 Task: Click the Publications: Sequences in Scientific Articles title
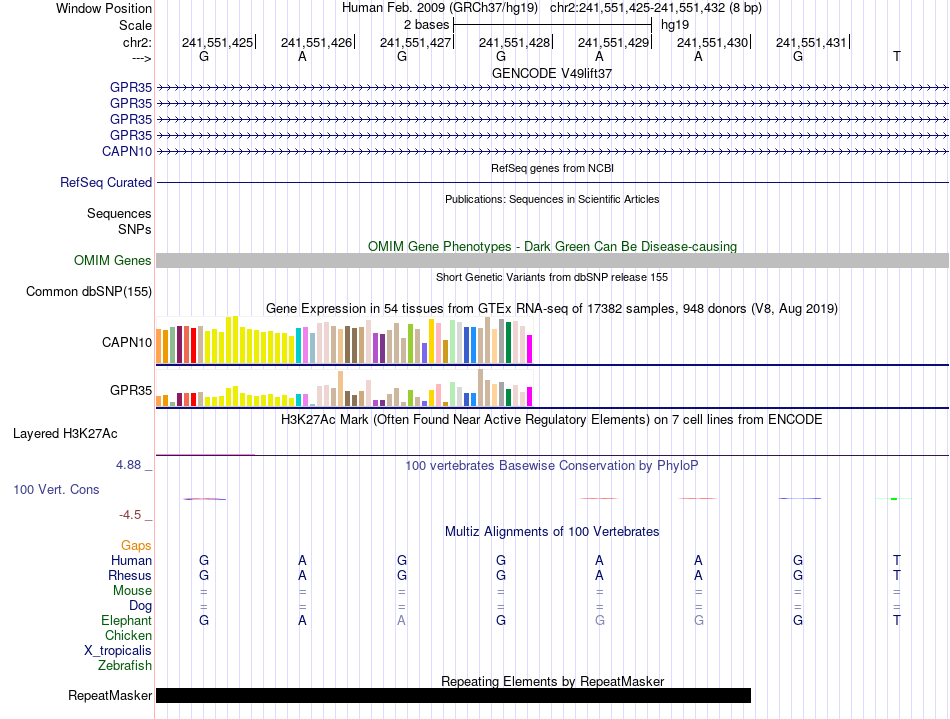[x=552, y=199]
